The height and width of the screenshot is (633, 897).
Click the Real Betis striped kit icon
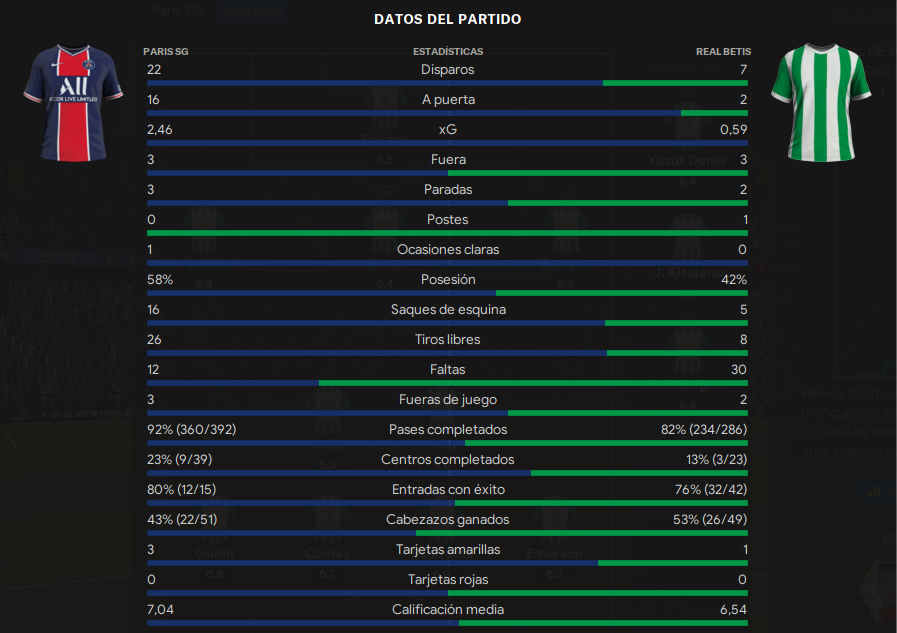pos(821,103)
